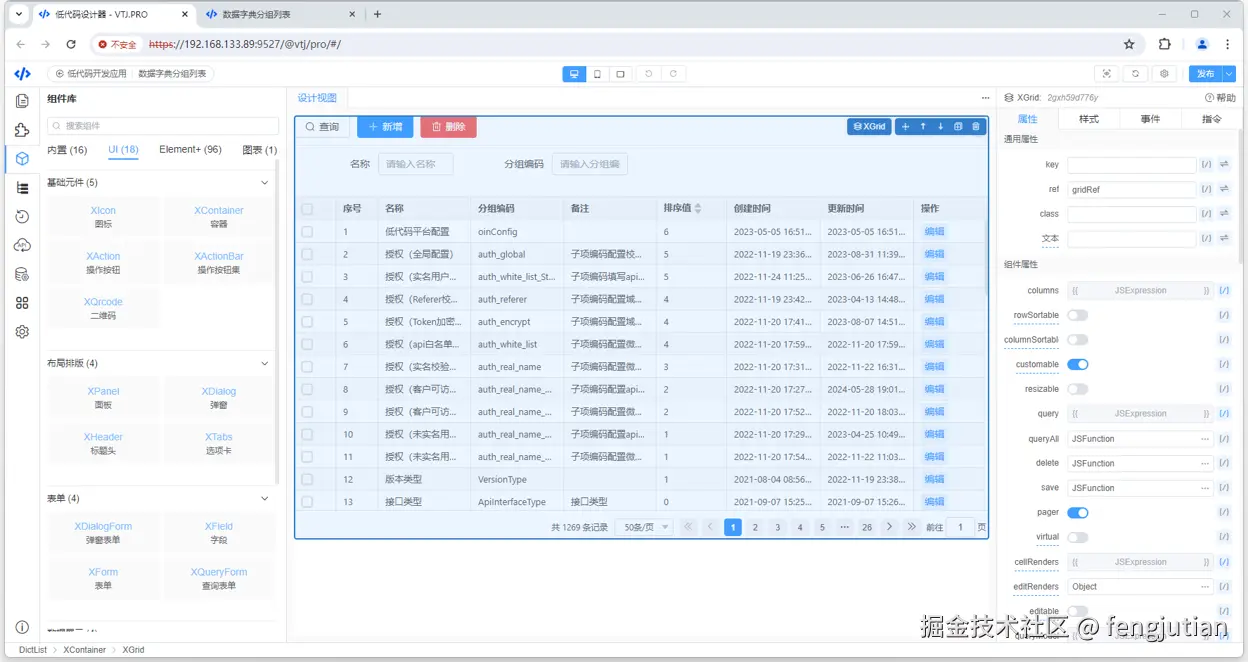This screenshot has width=1248, height=662.
Task: Click 编辑 link in row 1
Action: pos(934,232)
